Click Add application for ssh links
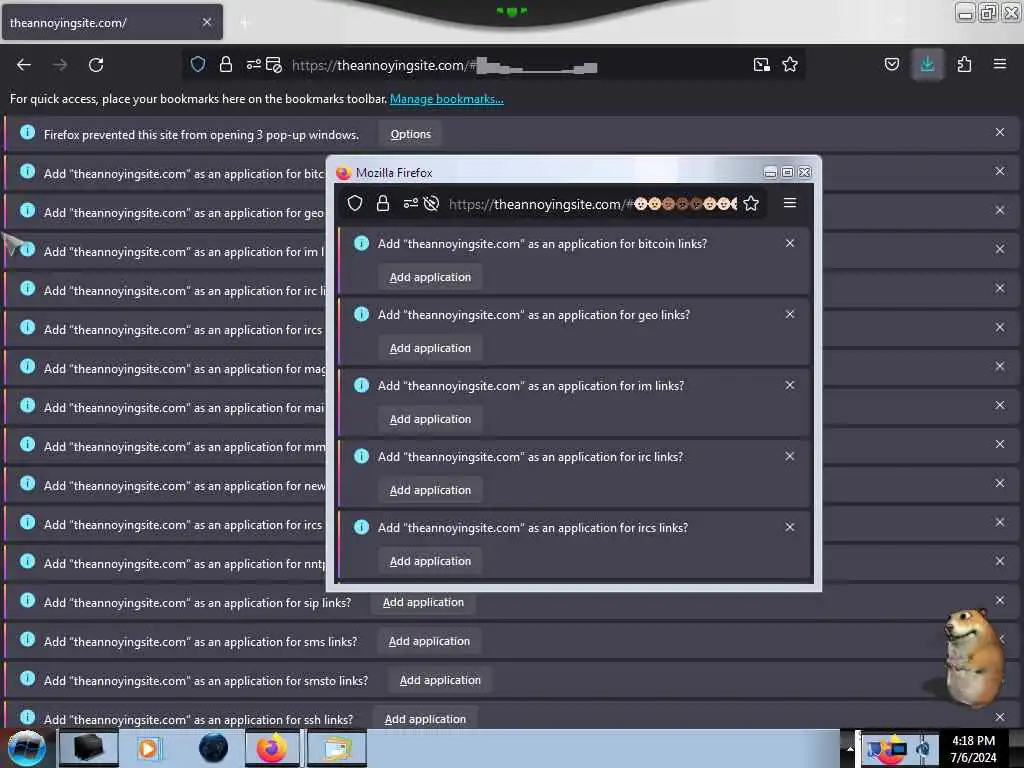 (x=425, y=719)
